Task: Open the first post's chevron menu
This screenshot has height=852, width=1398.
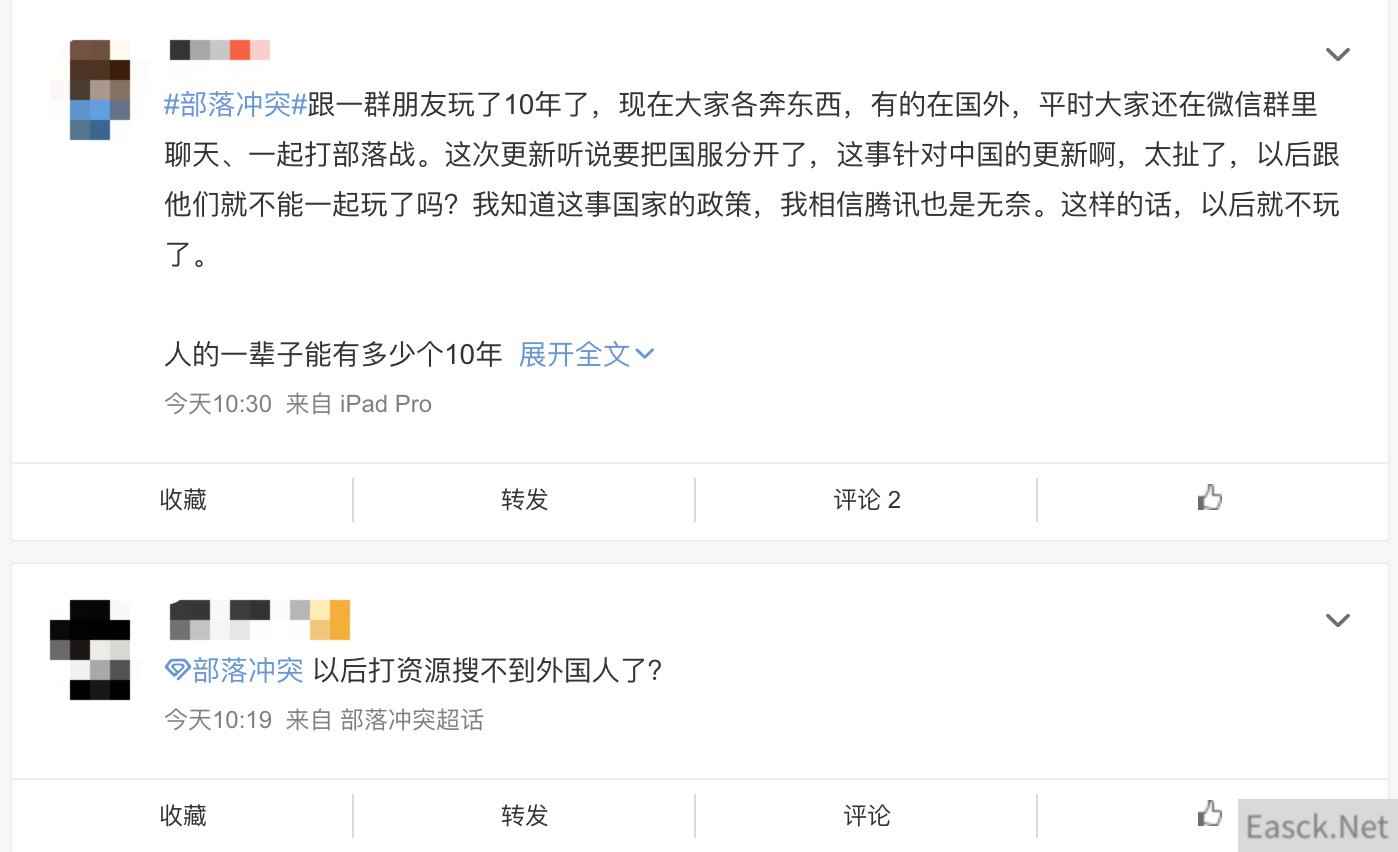Action: click(x=1337, y=54)
